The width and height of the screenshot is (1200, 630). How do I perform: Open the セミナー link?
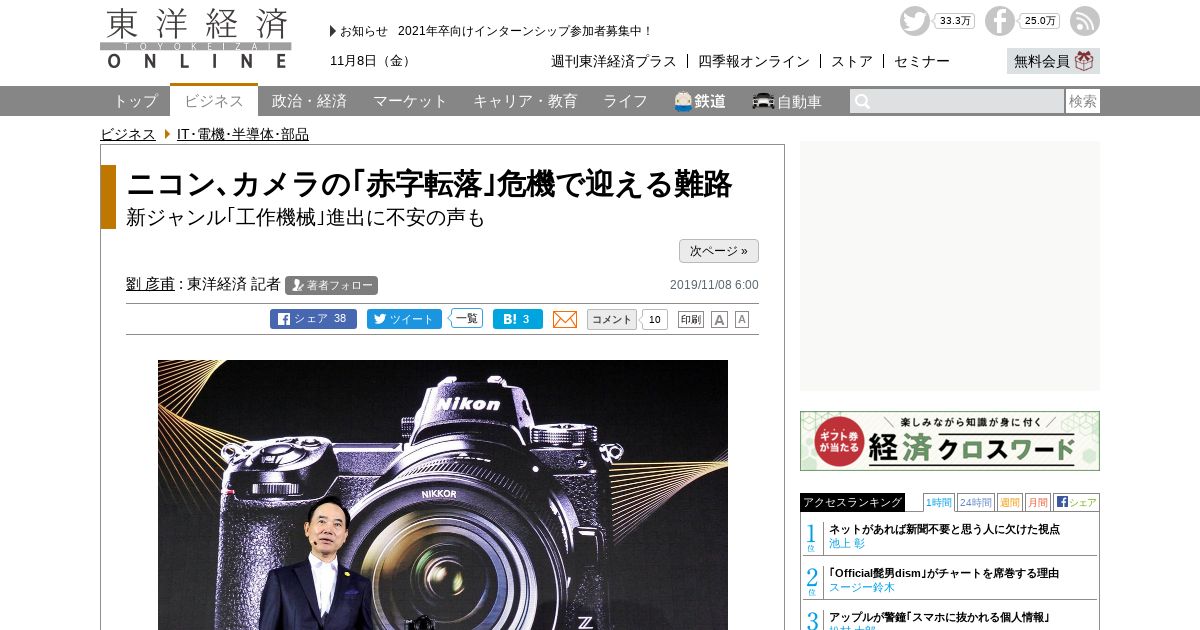click(x=922, y=61)
